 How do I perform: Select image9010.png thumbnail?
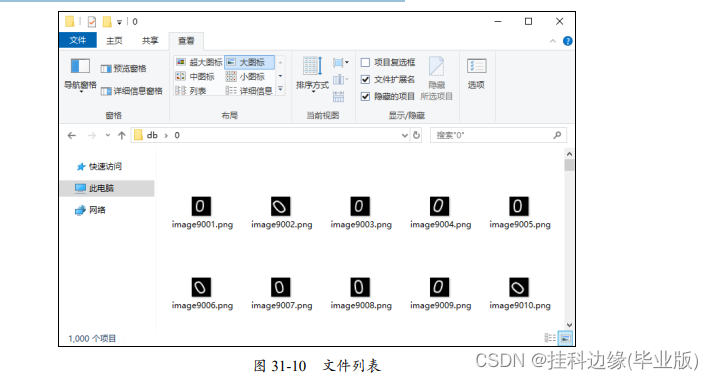518,287
